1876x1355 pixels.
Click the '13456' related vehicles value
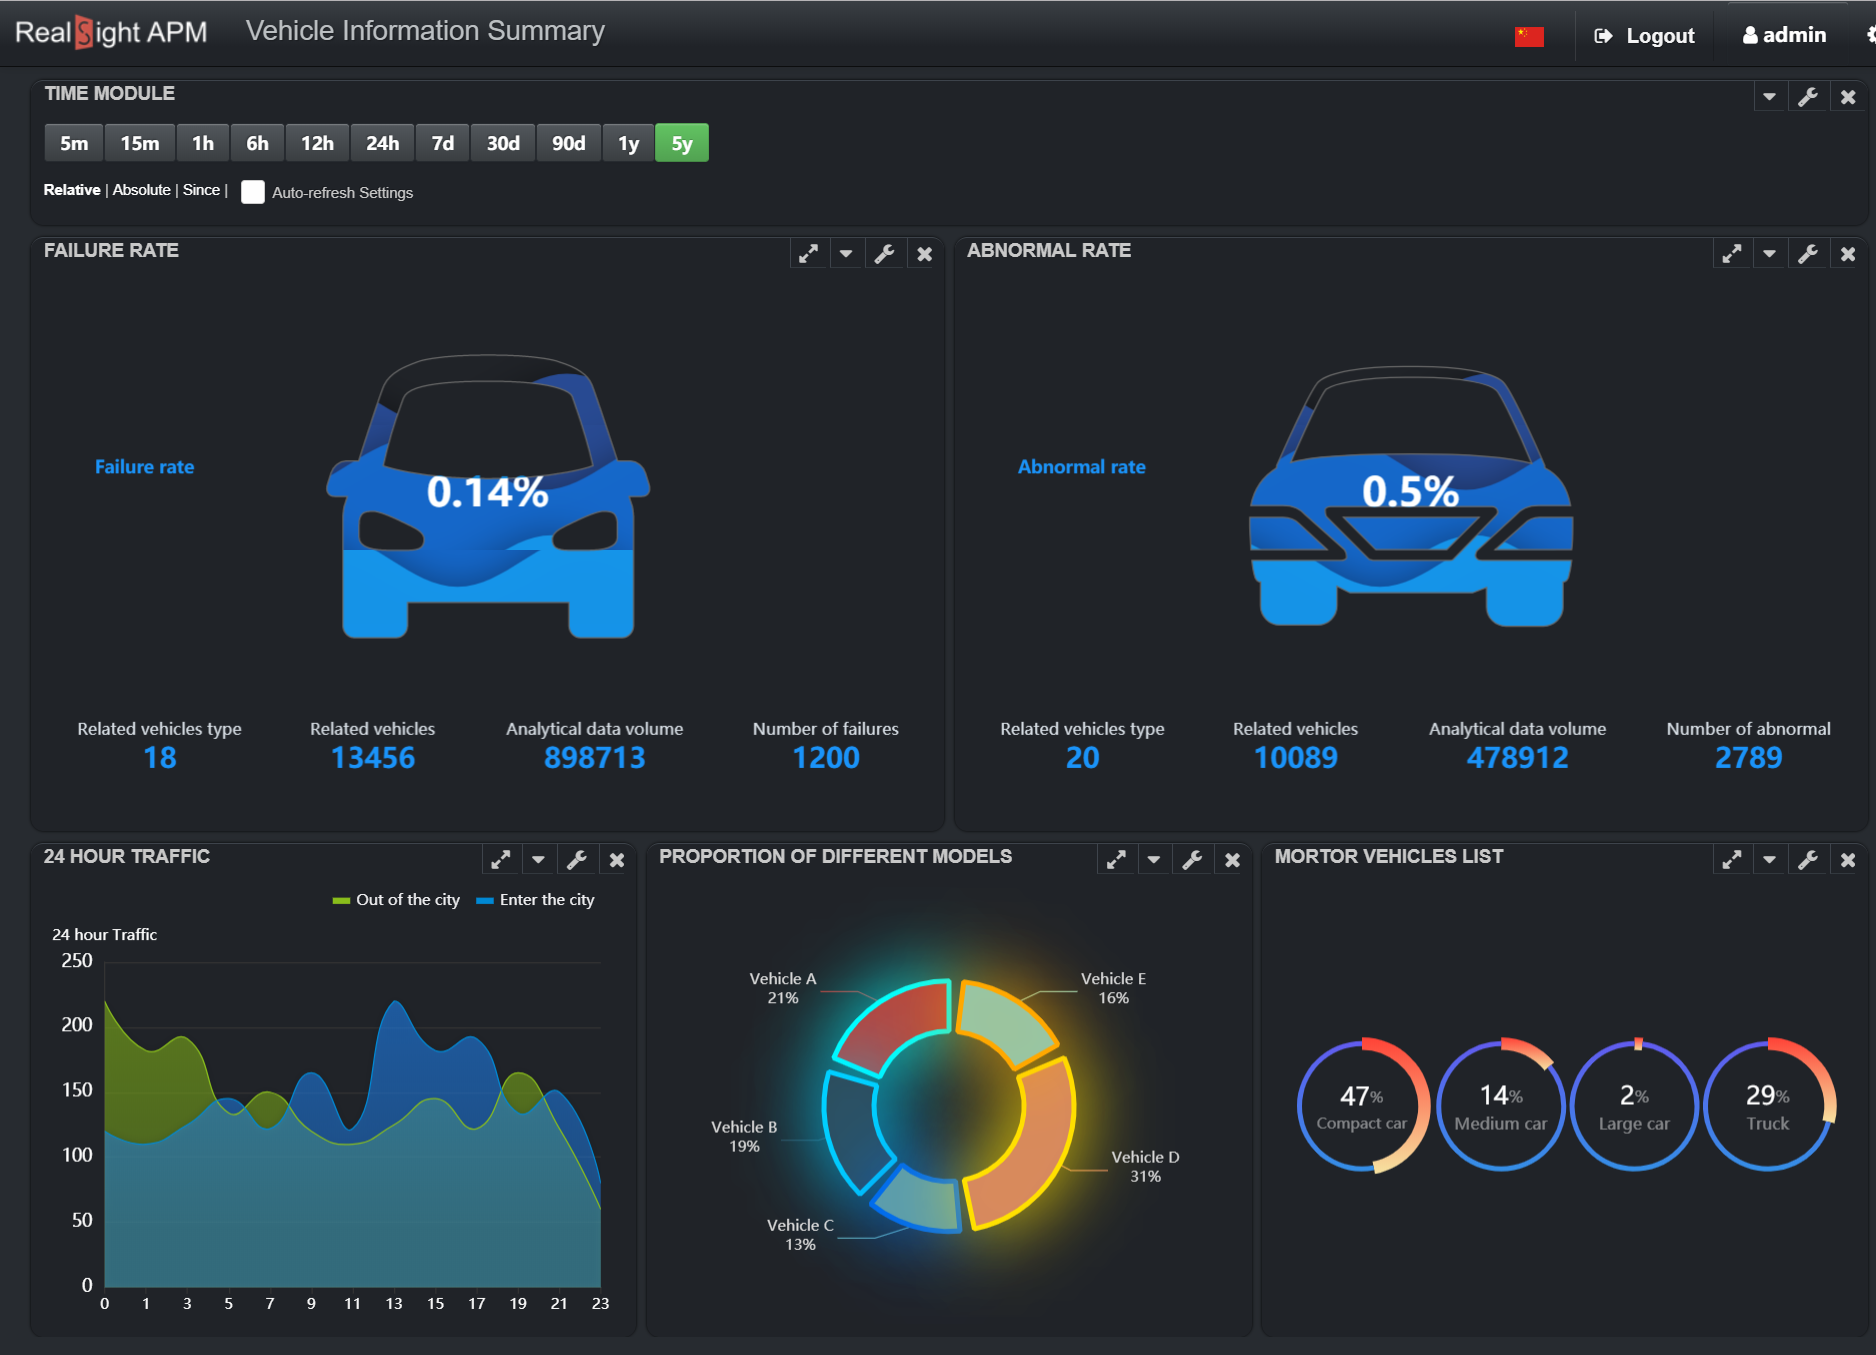pyautogui.click(x=372, y=758)
